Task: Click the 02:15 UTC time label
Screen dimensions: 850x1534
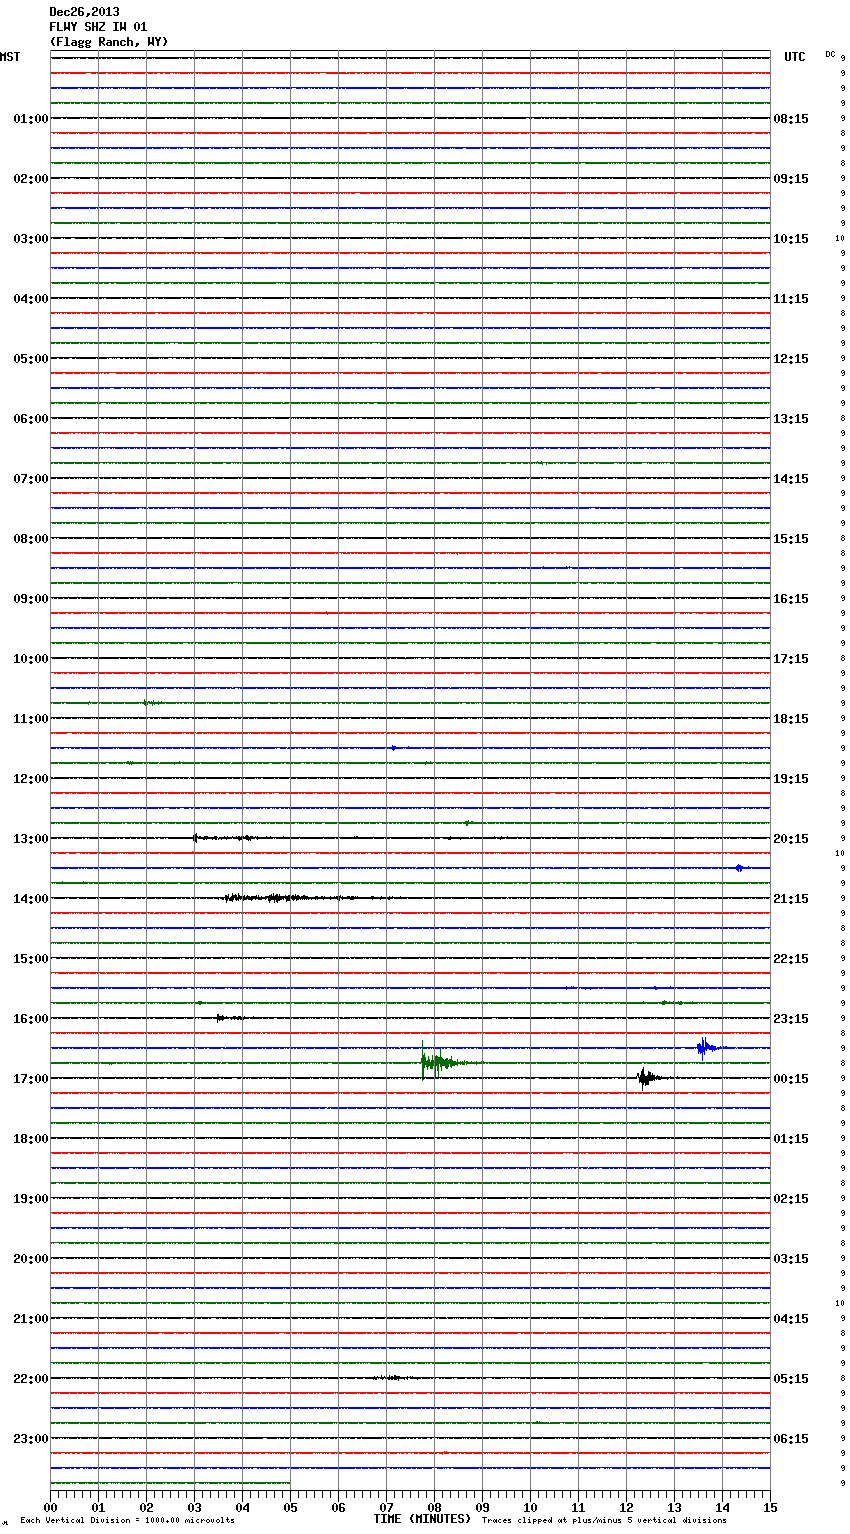Action: (x=791, y=1199)
